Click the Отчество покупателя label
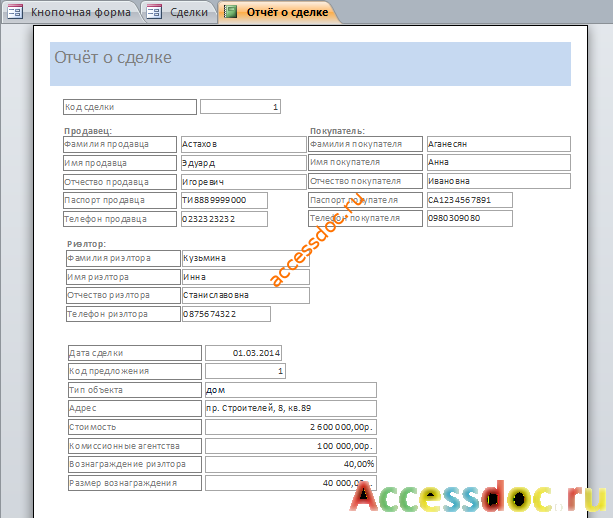 [x=366, y=181]
